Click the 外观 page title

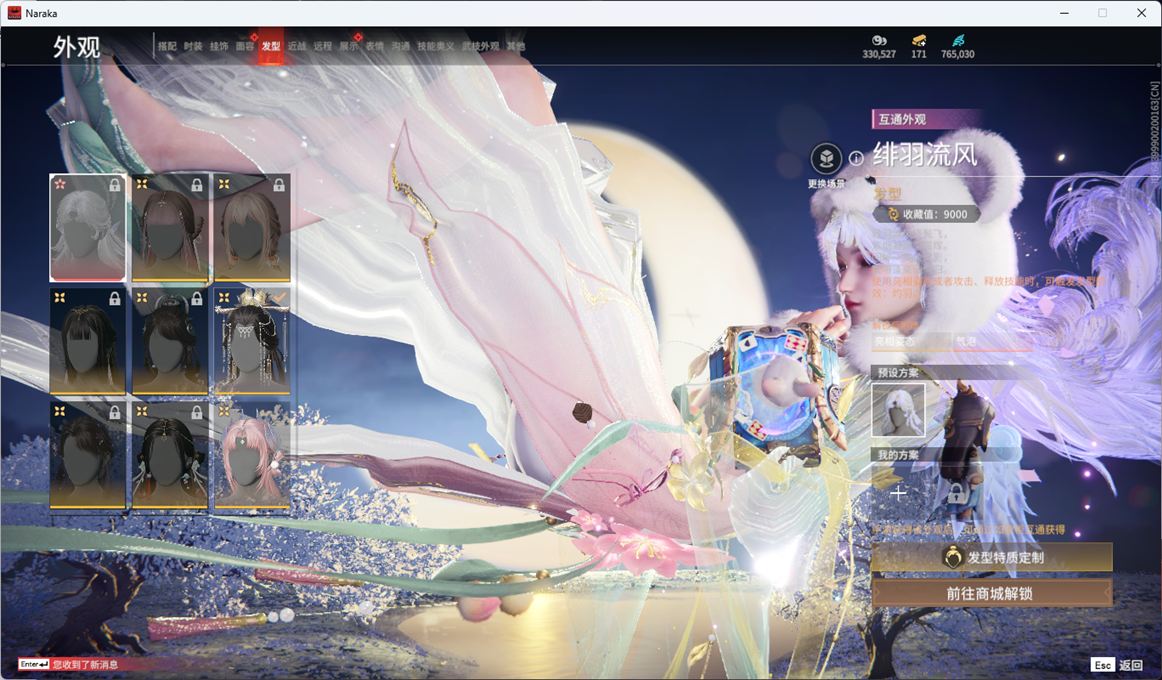[x=76, y=47]
